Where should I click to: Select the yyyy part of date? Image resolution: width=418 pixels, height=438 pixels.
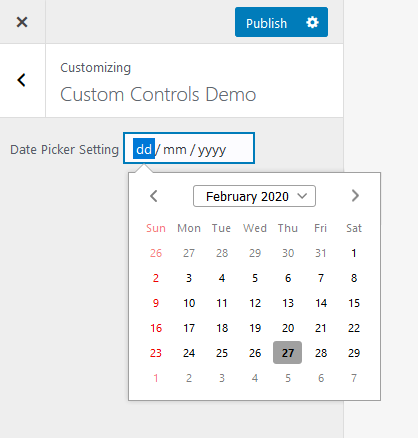212,150
